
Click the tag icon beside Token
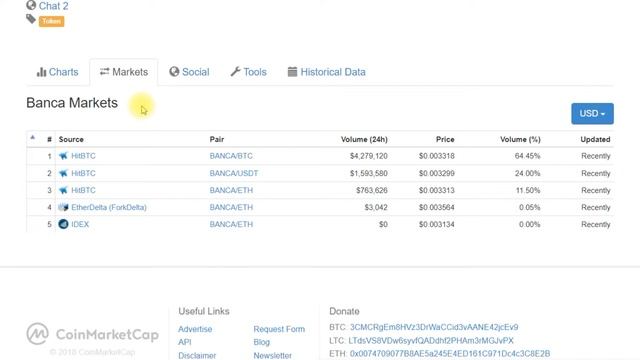pyautogui.click(x=31, y=19)
